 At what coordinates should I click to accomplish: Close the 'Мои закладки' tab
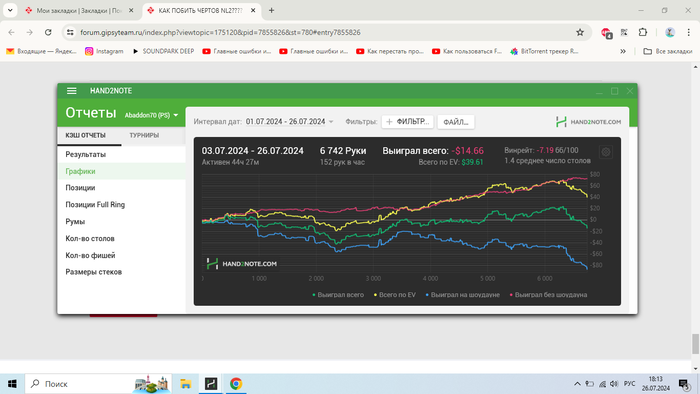tap(131, 10)
